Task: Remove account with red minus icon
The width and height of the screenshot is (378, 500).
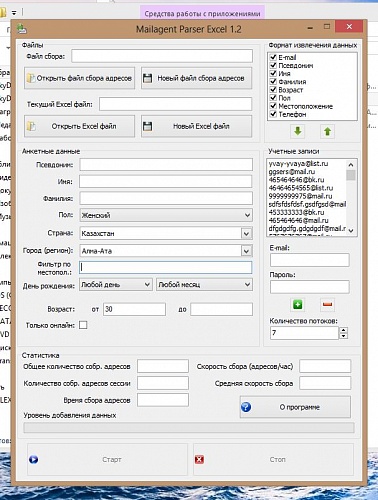Action: [x=327, y=304]
